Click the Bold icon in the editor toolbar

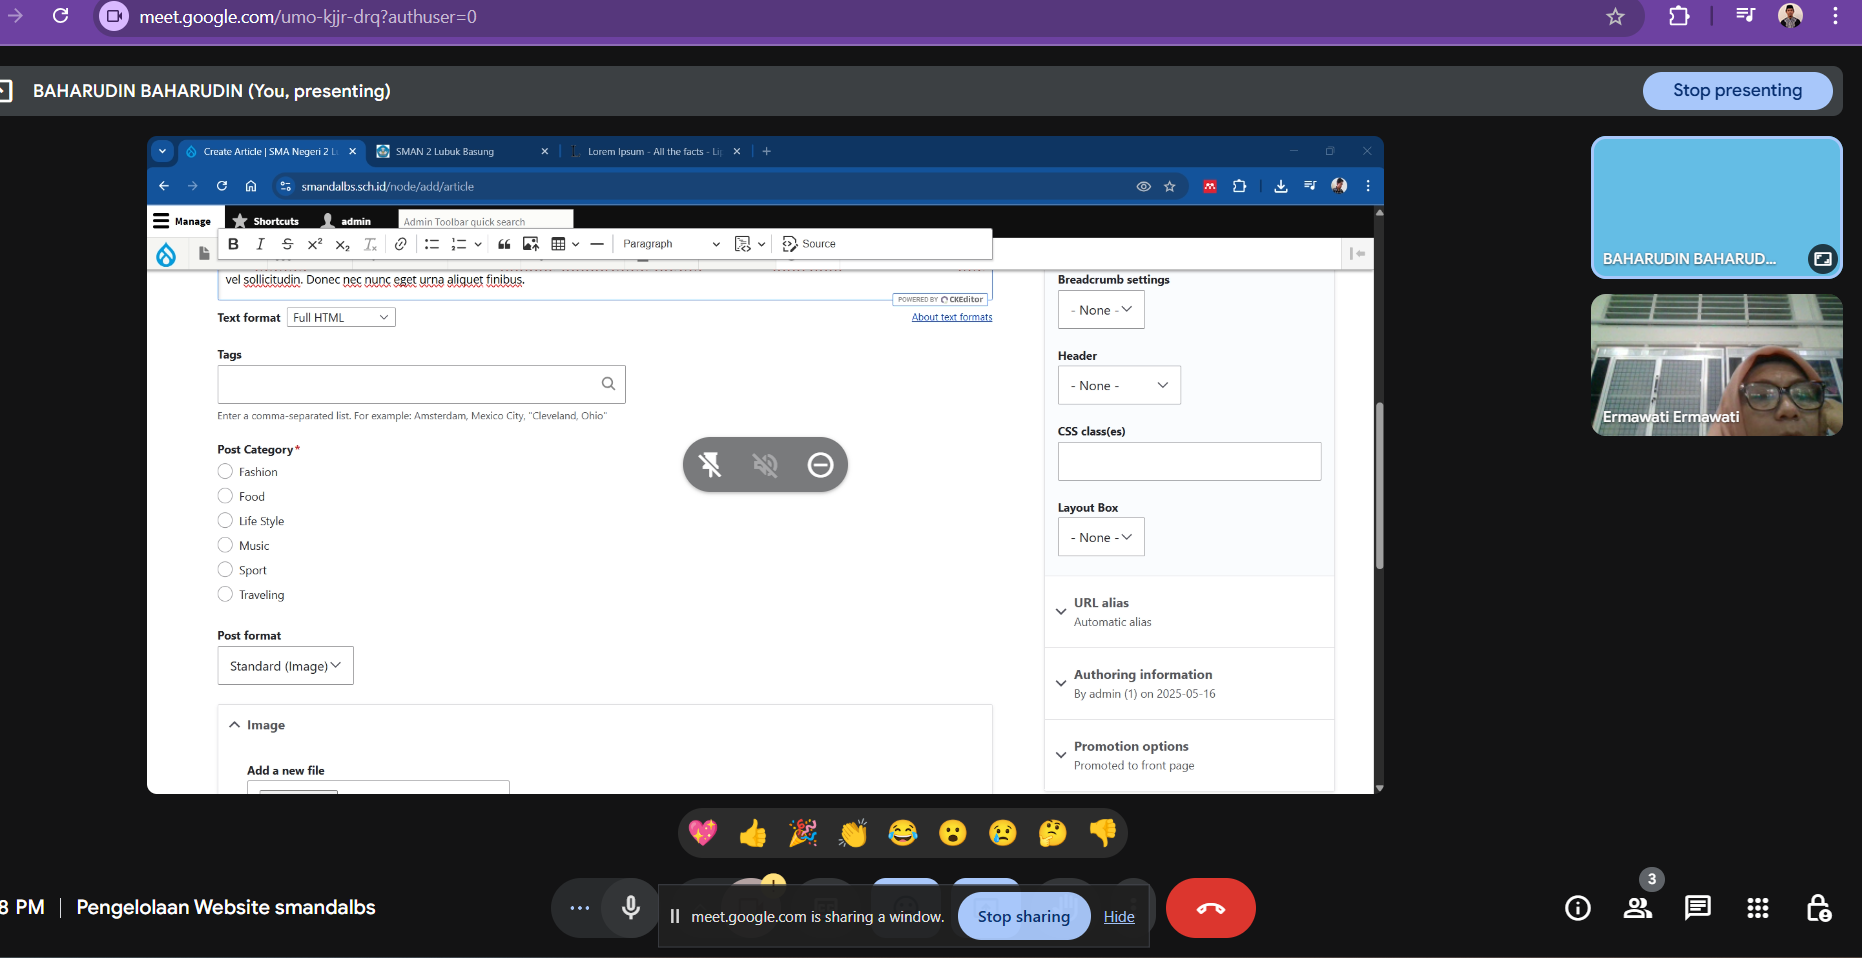coord(233,244)
